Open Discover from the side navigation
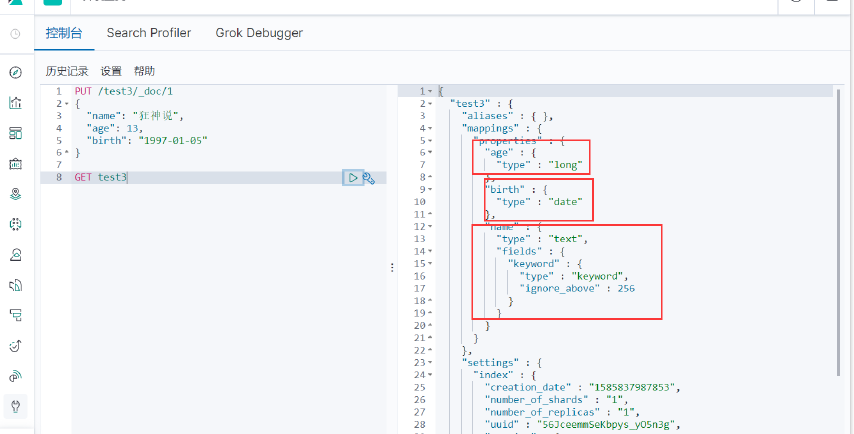The image size is (854, 434). (15, 72)
